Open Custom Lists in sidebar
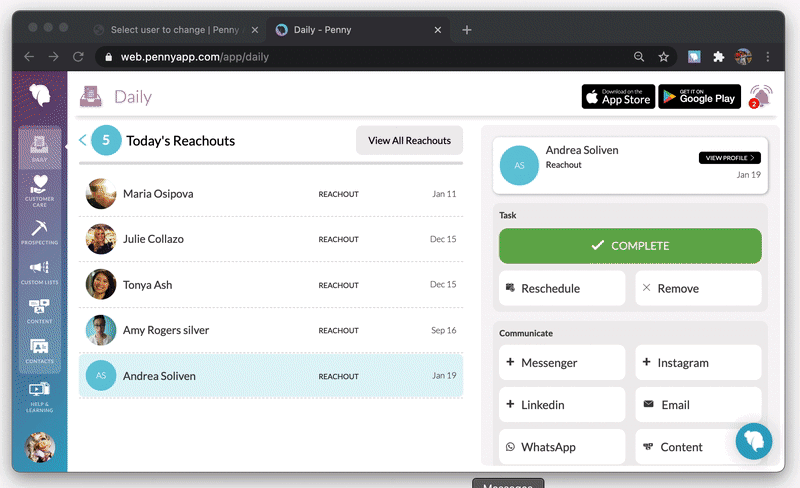800x488 pixels. 40,273
